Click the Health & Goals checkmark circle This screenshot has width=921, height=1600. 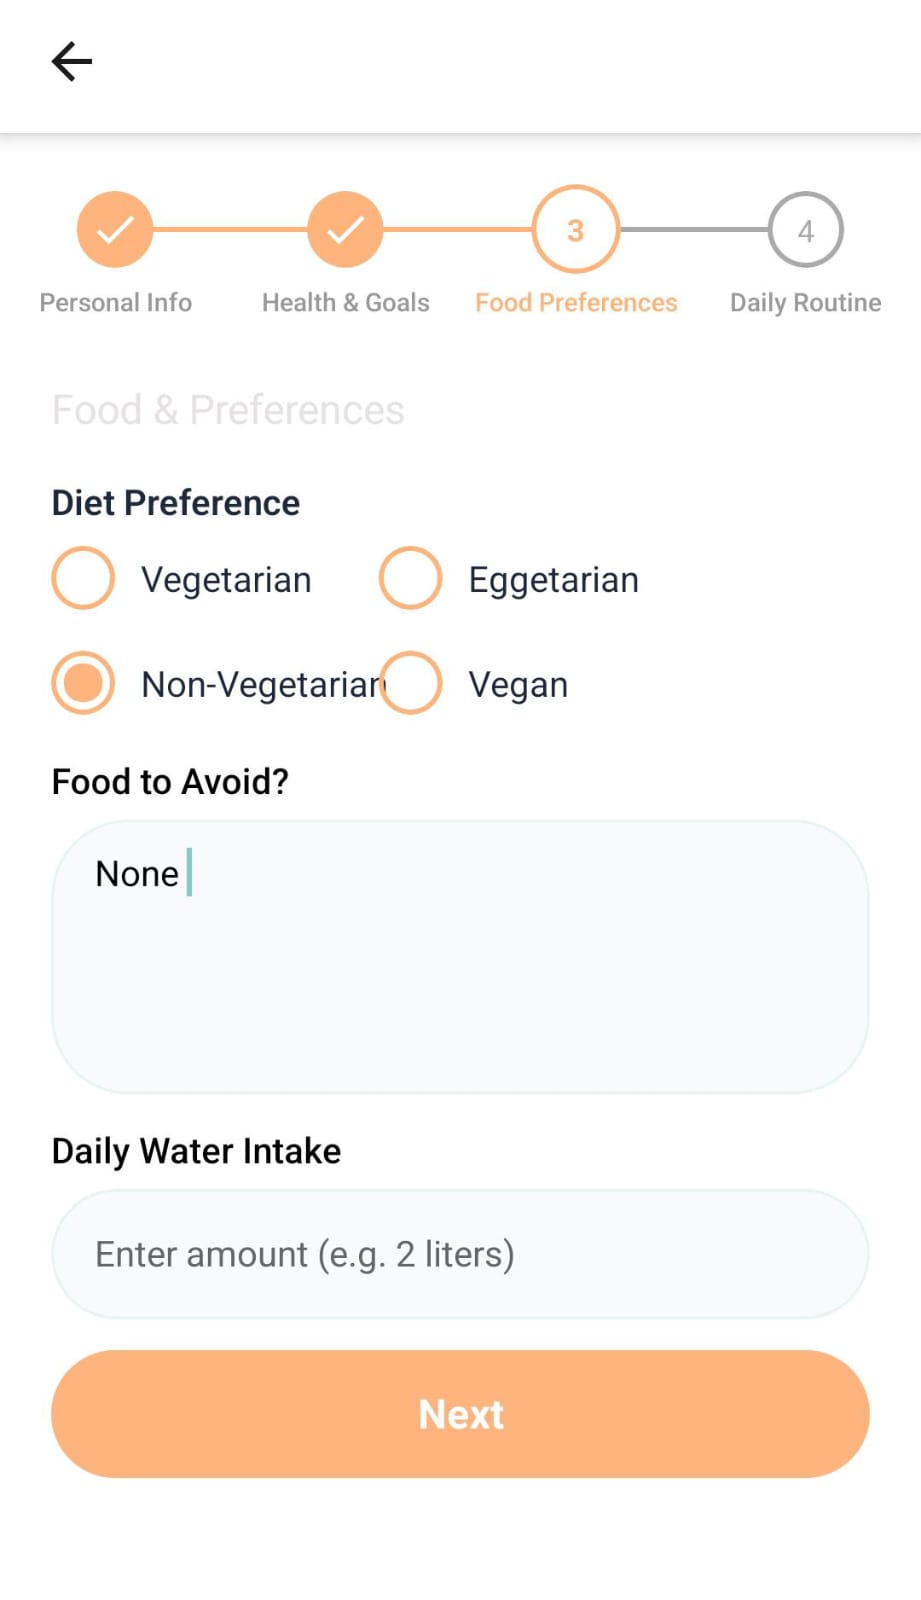(x=345, y=230)
